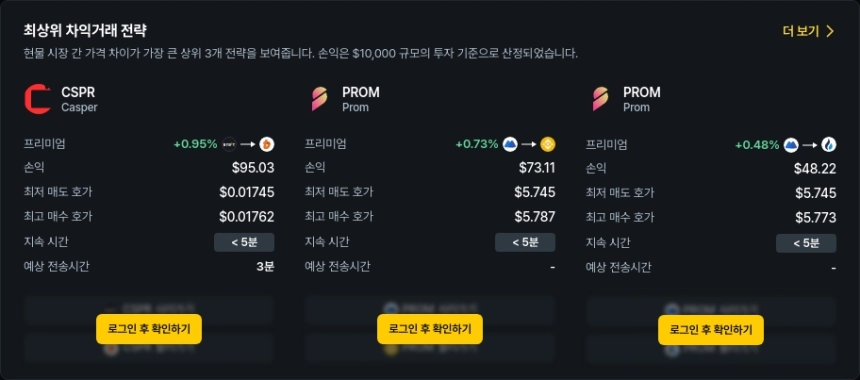Click the PROM logo in the +0.48% card
The image size is (860, 380).
coord(600,99)
